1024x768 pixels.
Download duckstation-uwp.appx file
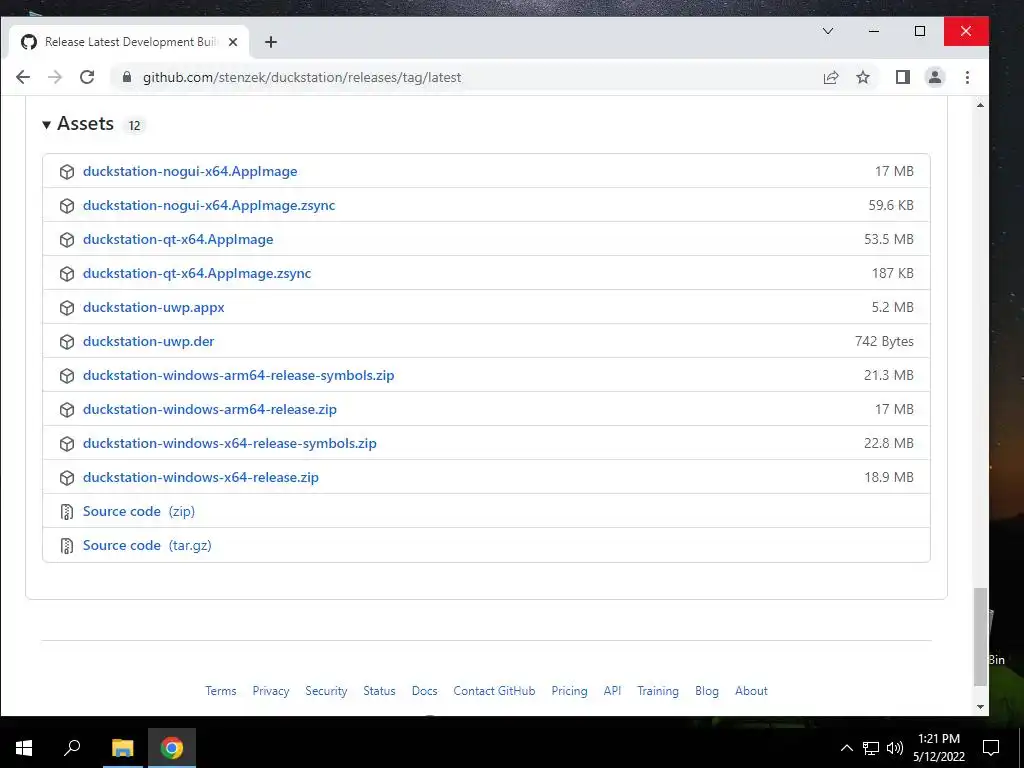(153, 307)
